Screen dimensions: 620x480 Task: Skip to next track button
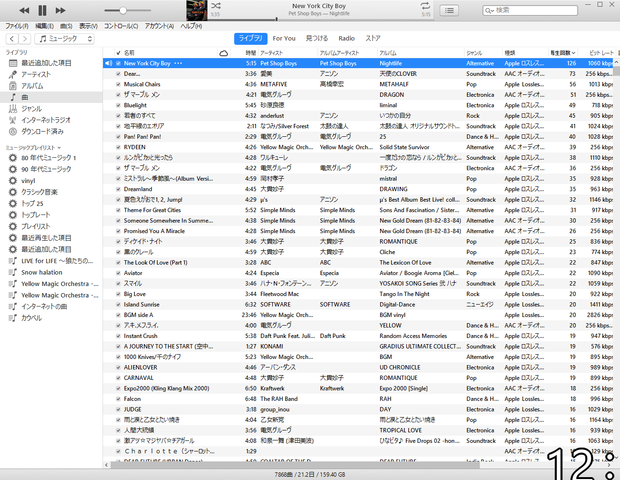[x=60, y=10]
